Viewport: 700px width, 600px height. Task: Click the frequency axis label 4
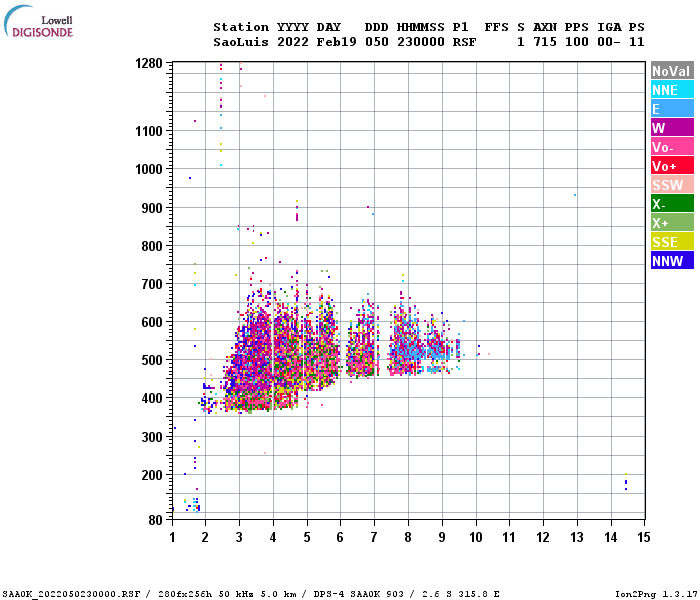[273, 537]
